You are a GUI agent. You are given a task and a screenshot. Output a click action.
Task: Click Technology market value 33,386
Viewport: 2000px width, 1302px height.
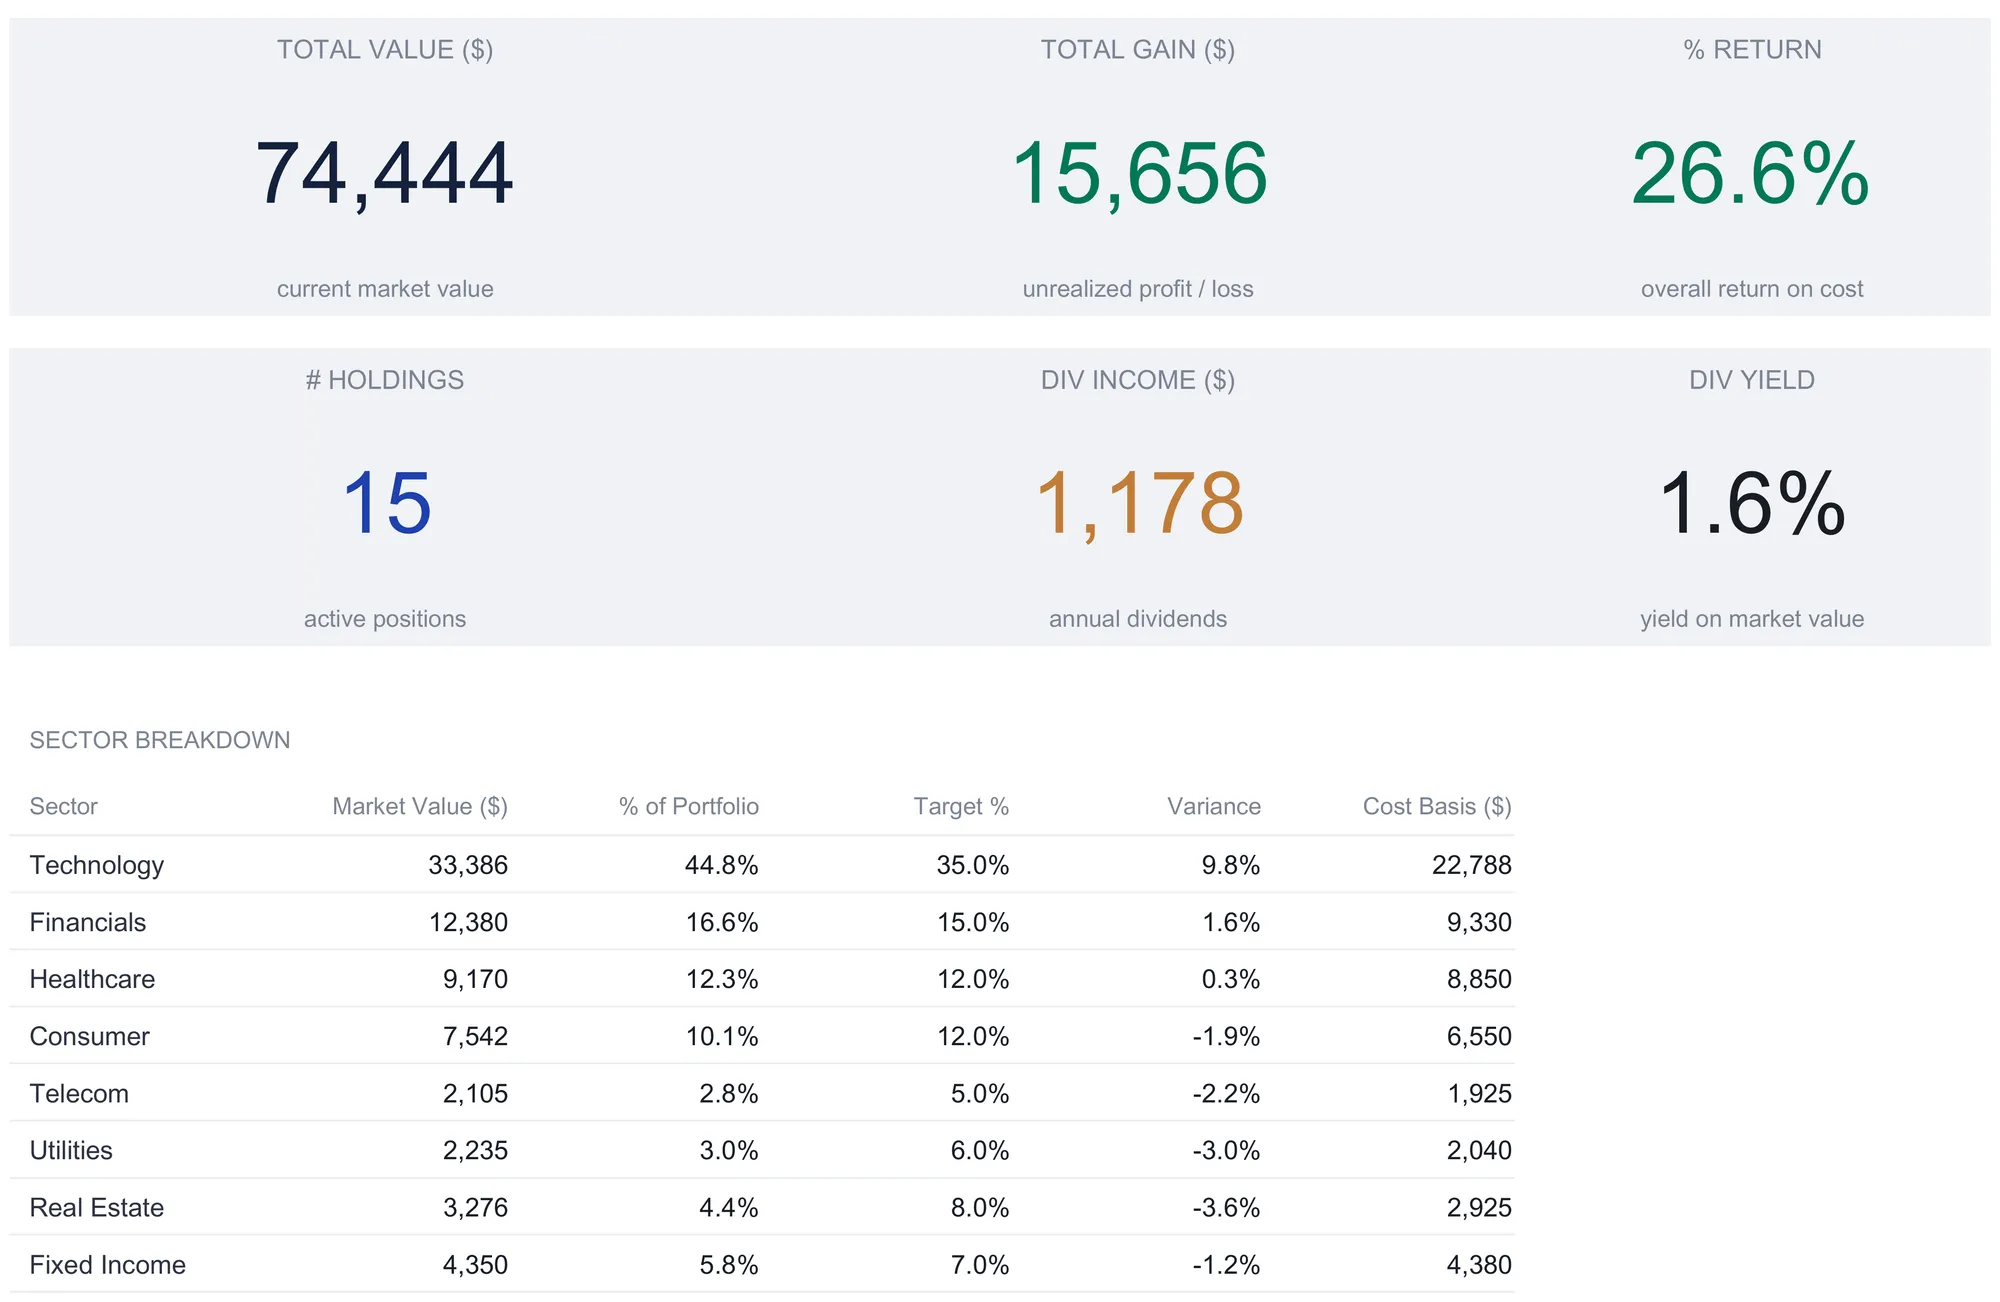pos(468,865)
